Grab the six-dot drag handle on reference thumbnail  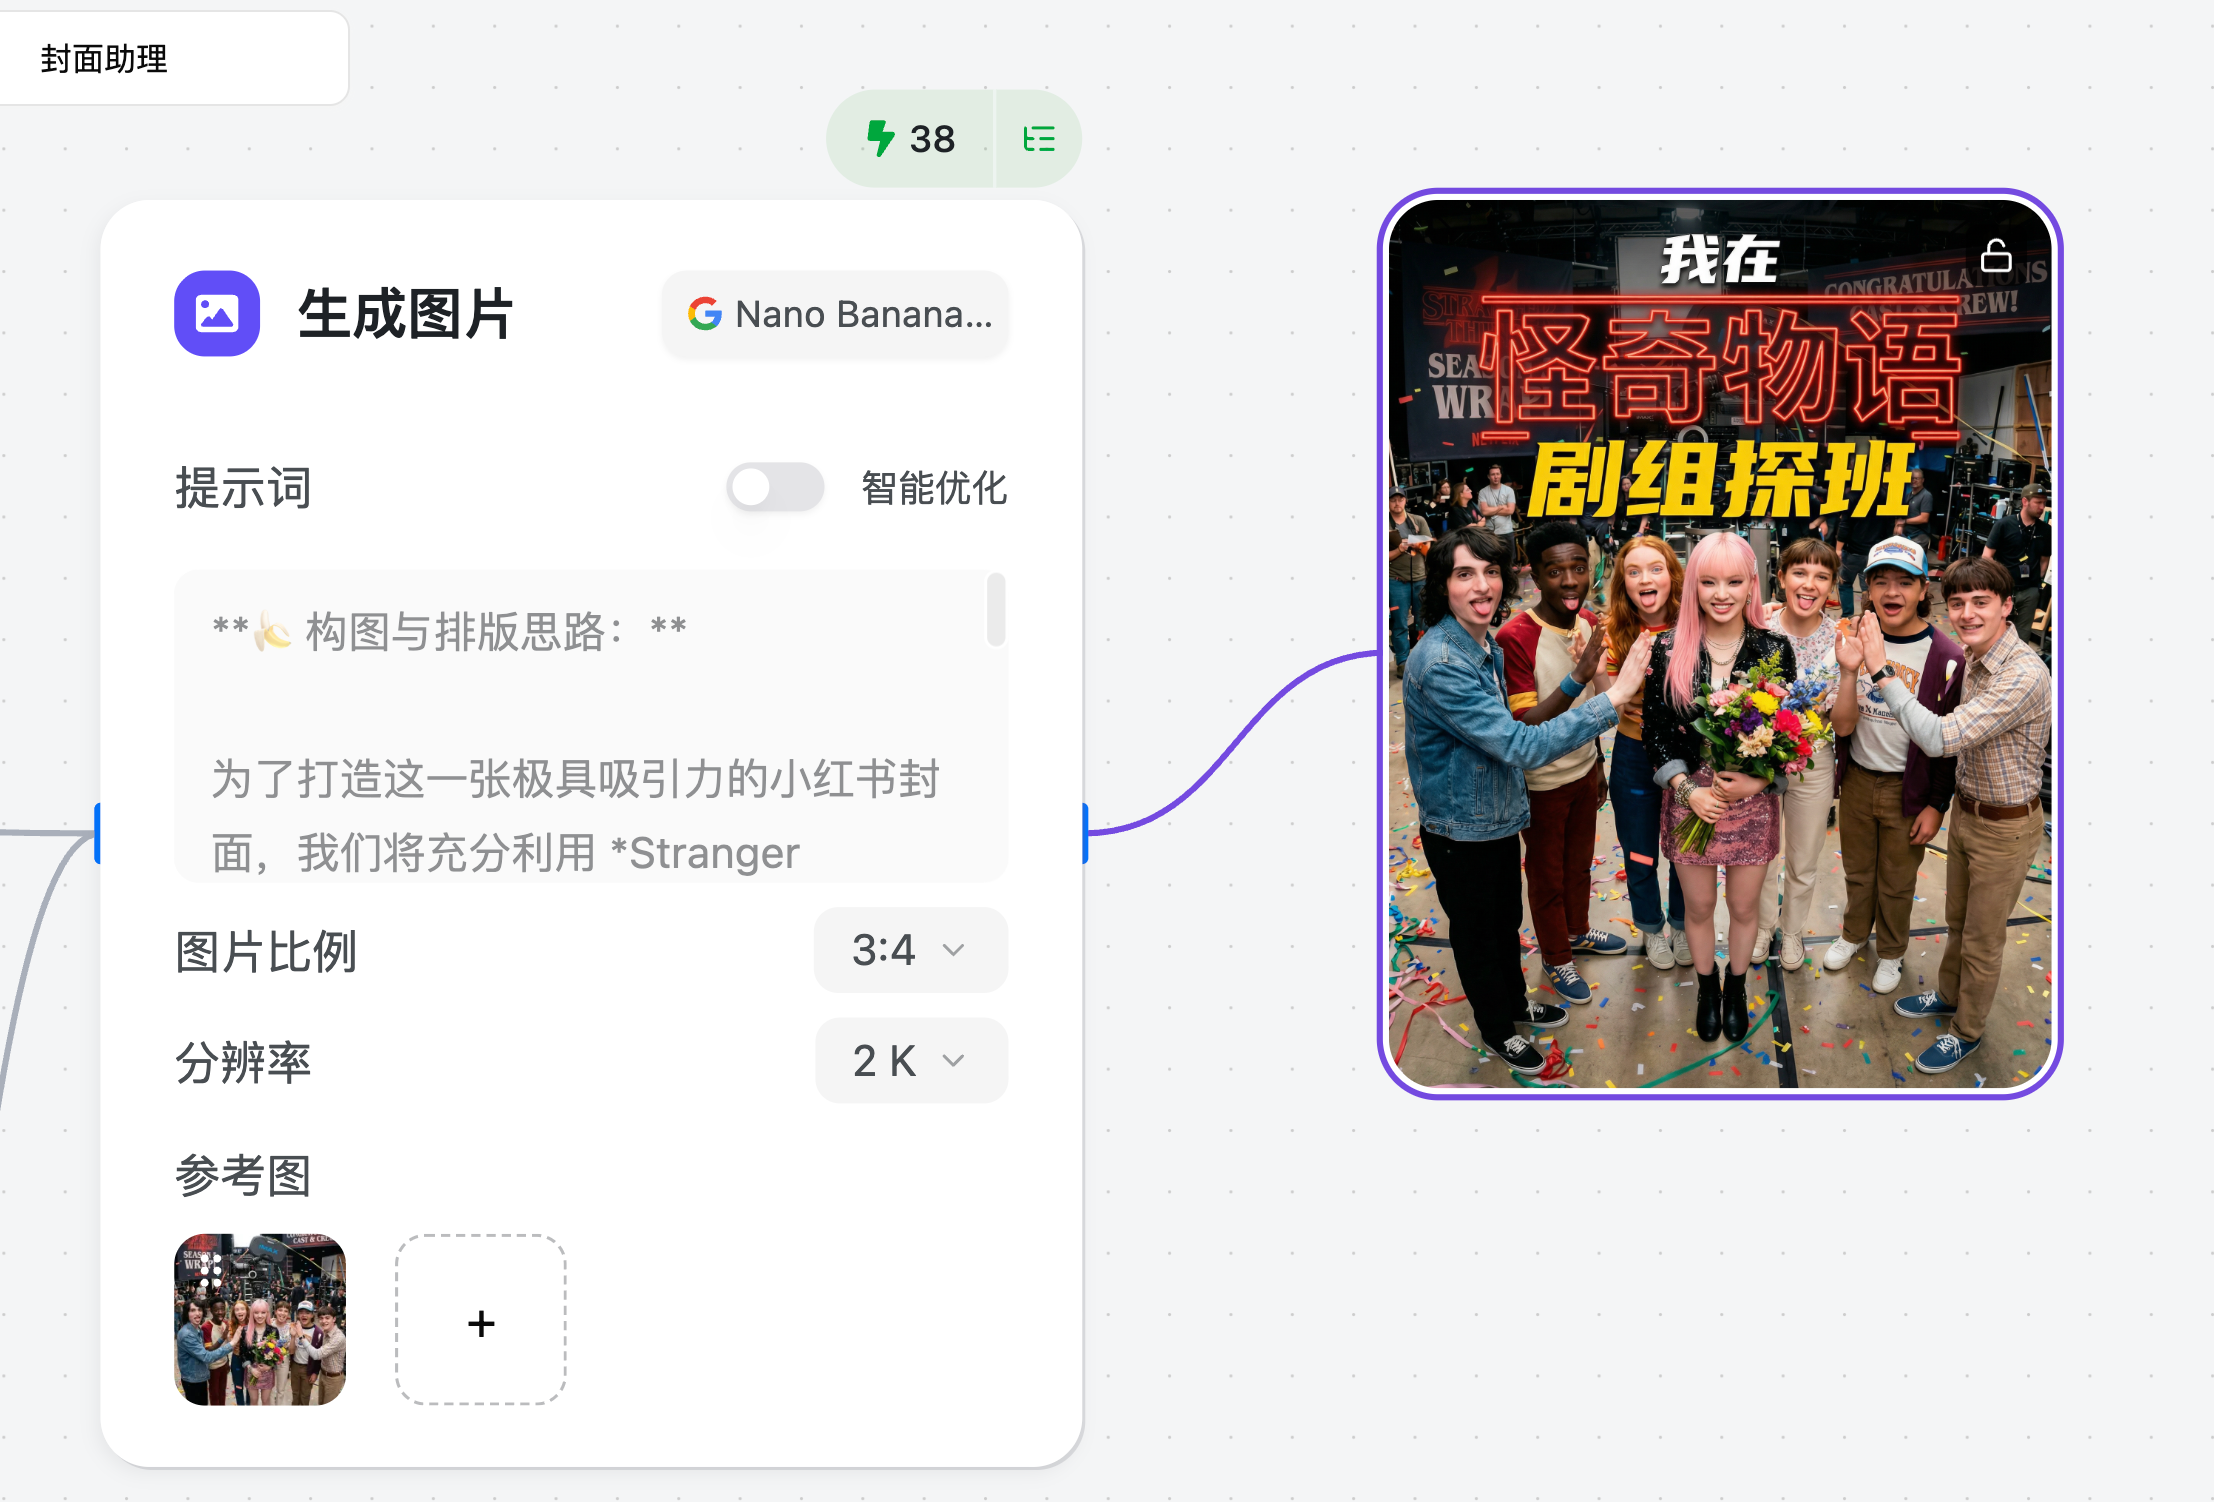pyautogui.click(x=210, y=1270)
